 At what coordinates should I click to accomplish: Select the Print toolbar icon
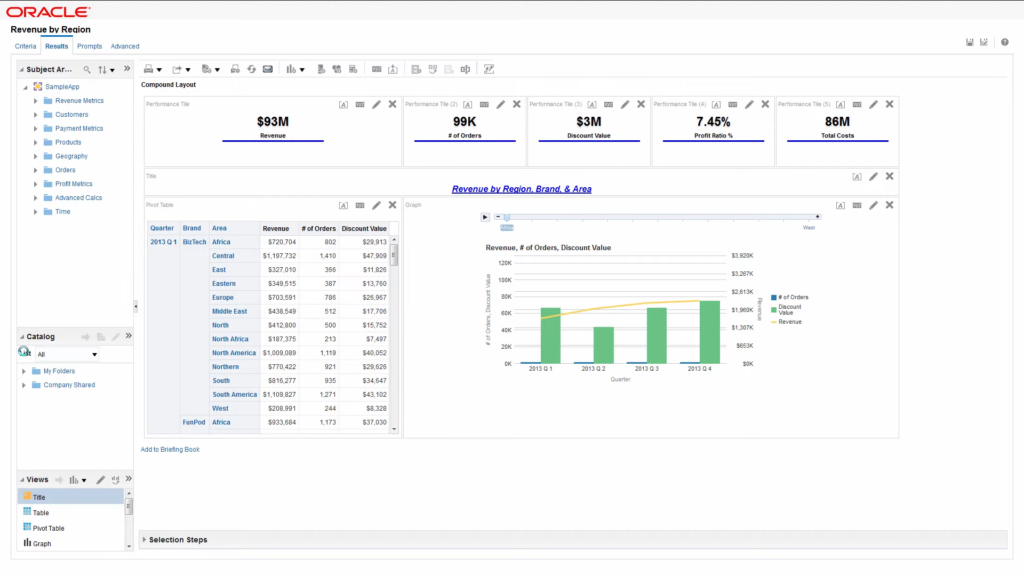pyautogui.click(x=148, y=68)
